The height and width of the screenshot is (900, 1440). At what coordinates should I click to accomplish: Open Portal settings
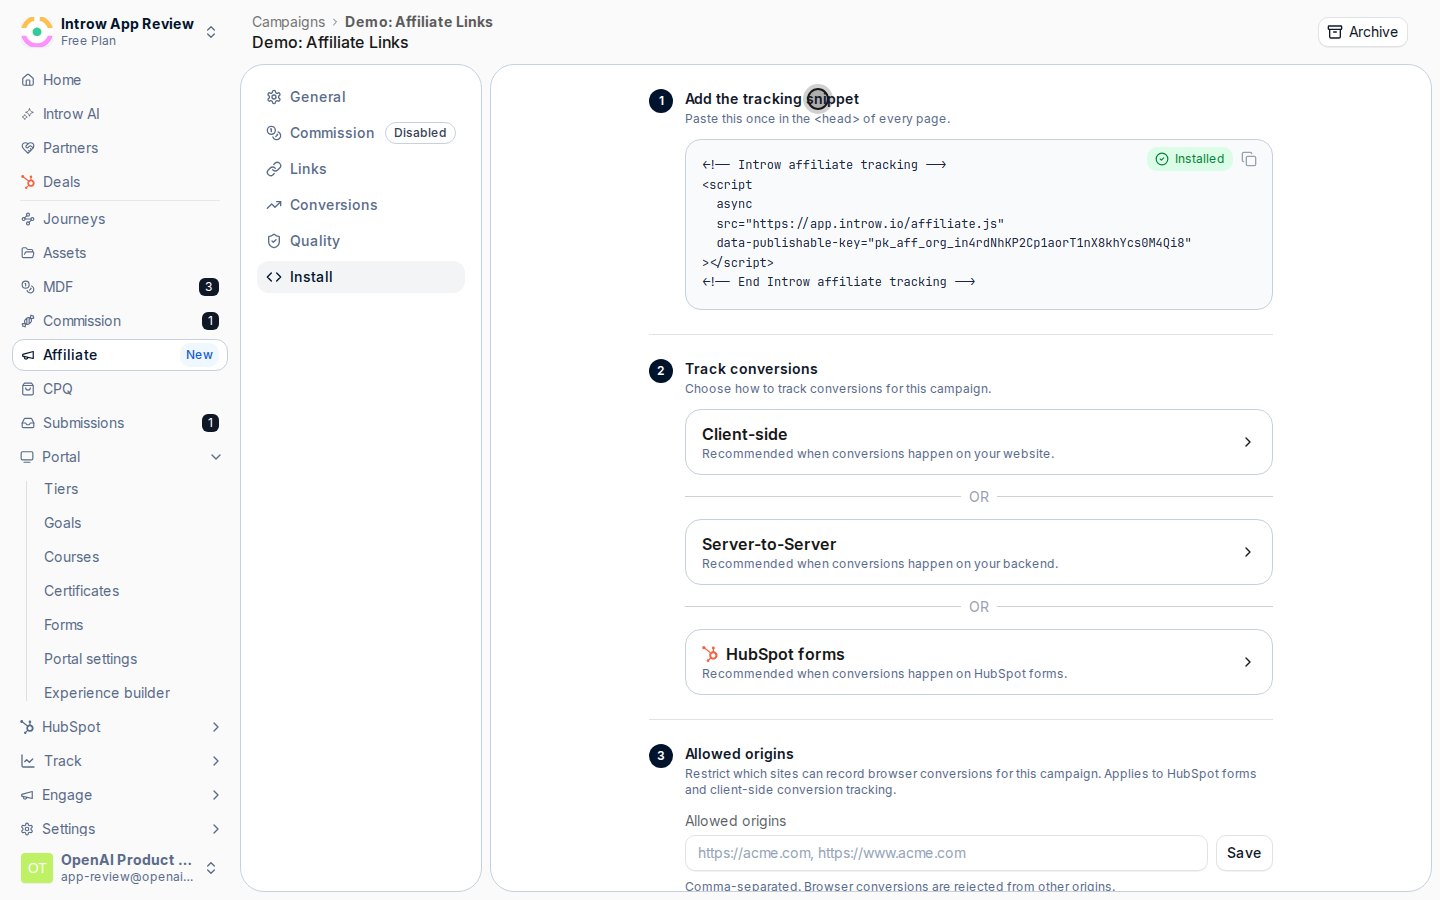tap(91, 659)
